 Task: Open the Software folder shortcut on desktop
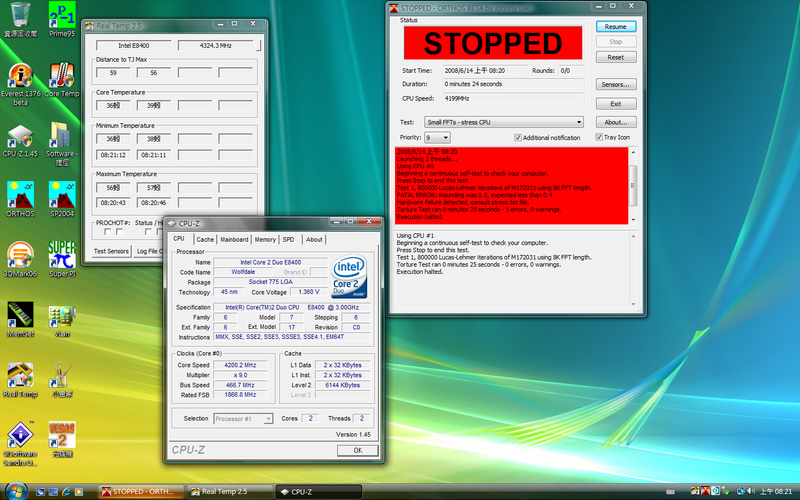pyautogui.click(x=62, y=144)
